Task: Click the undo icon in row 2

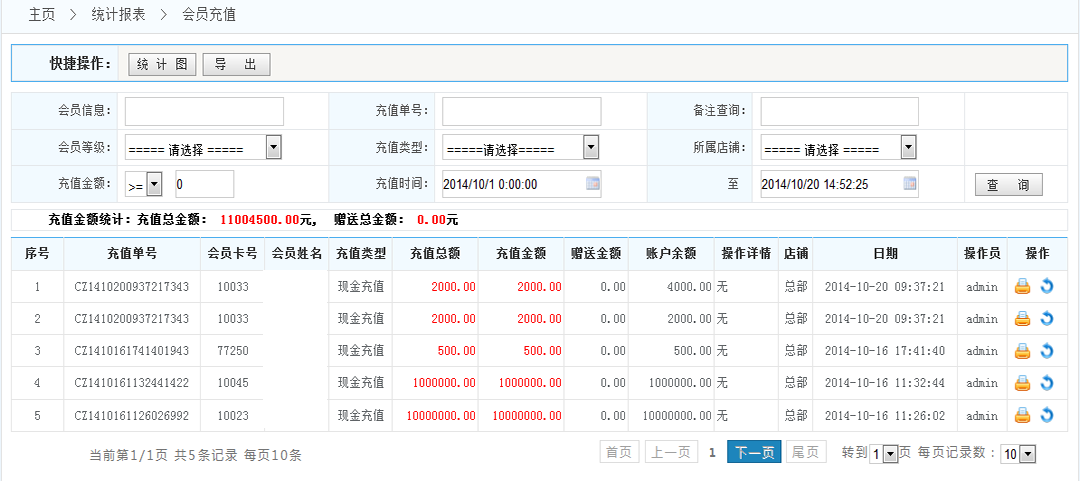Action: point(1047,319)
